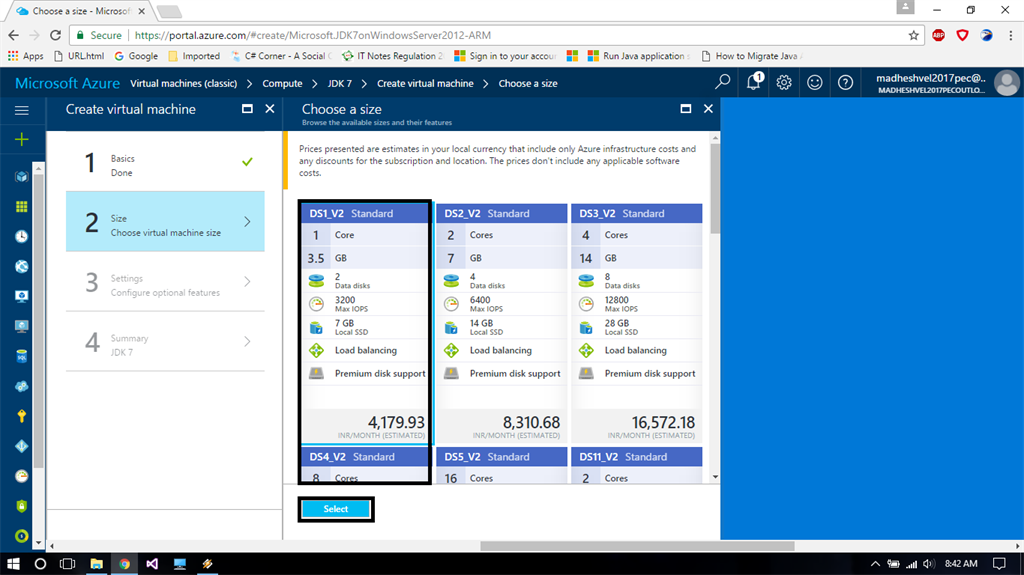Click the 8:42 AM taskbar clock
The image size is (1024, 575).
[x=961, y=563]
